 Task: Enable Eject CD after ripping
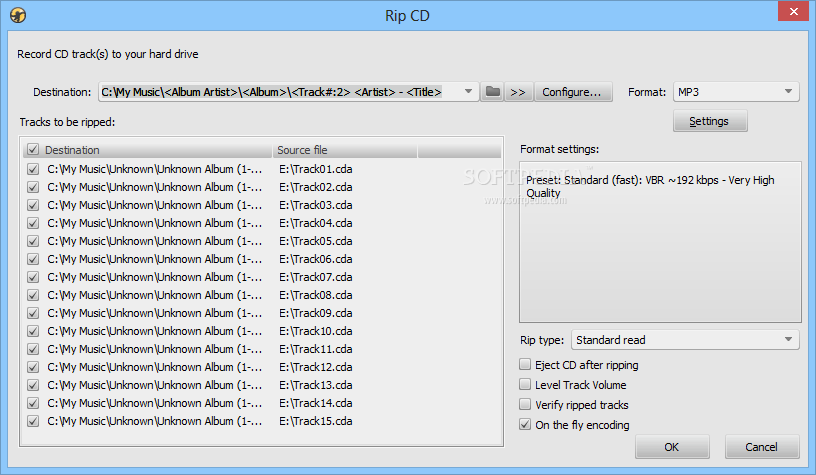pos(525,364)
